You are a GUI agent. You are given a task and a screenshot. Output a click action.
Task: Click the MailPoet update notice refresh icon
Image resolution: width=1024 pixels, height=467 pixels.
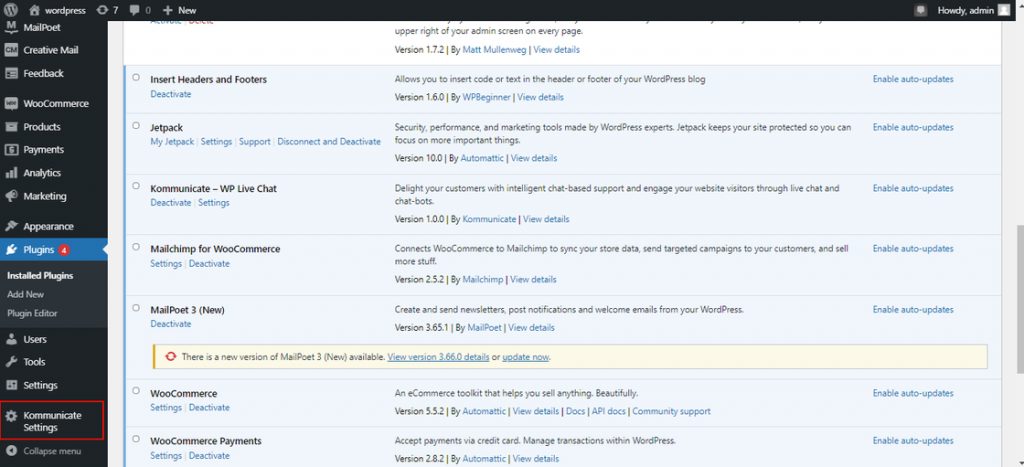171,357
